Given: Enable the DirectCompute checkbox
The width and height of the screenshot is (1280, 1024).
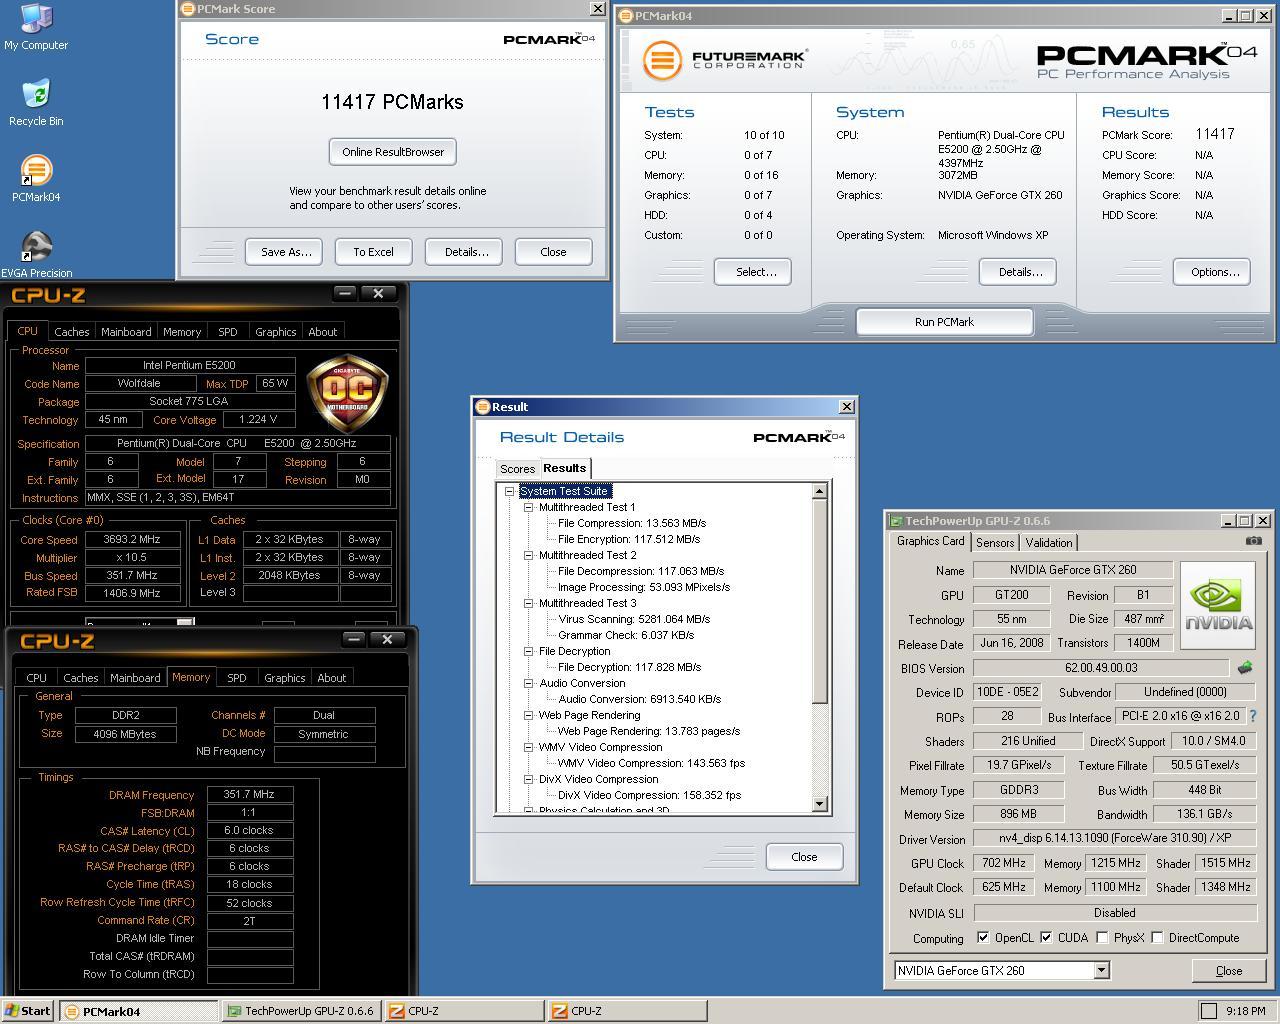Looking at the screenshot, I should pos(1157,938).
